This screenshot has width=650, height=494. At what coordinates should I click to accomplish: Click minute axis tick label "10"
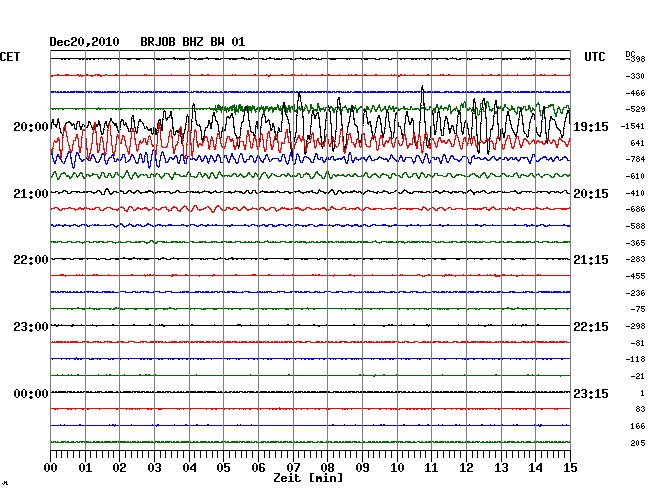click(397, 468)
